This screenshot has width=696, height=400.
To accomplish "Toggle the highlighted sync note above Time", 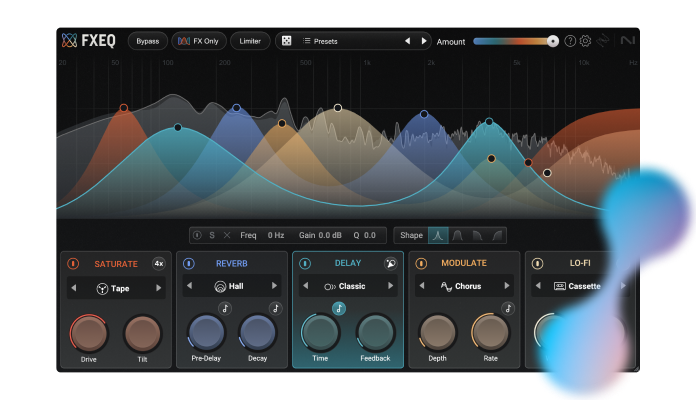I will point(339,309).
